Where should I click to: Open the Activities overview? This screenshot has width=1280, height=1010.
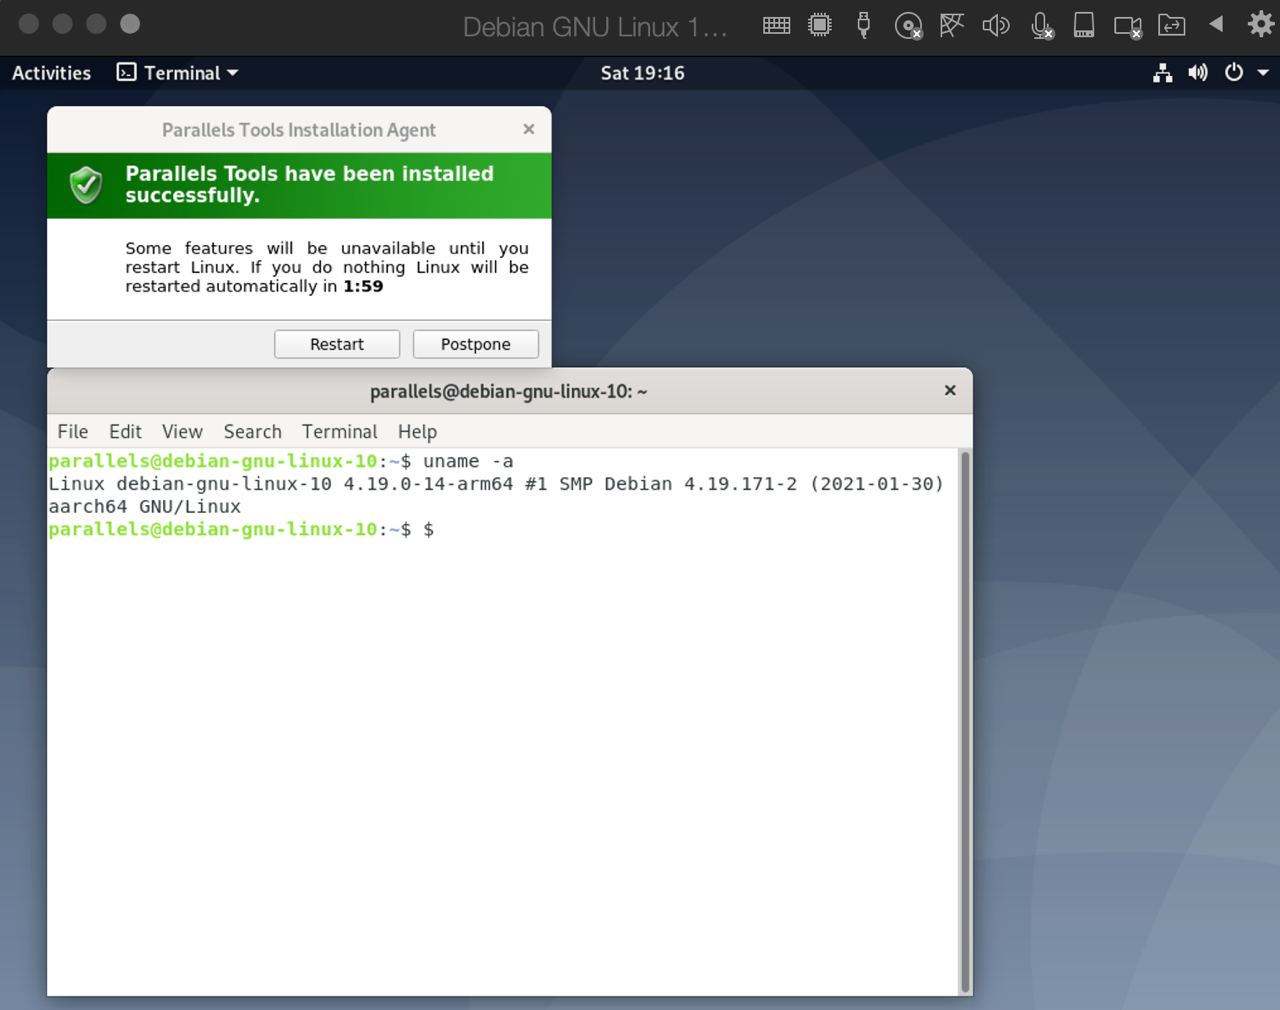point(51,73)
